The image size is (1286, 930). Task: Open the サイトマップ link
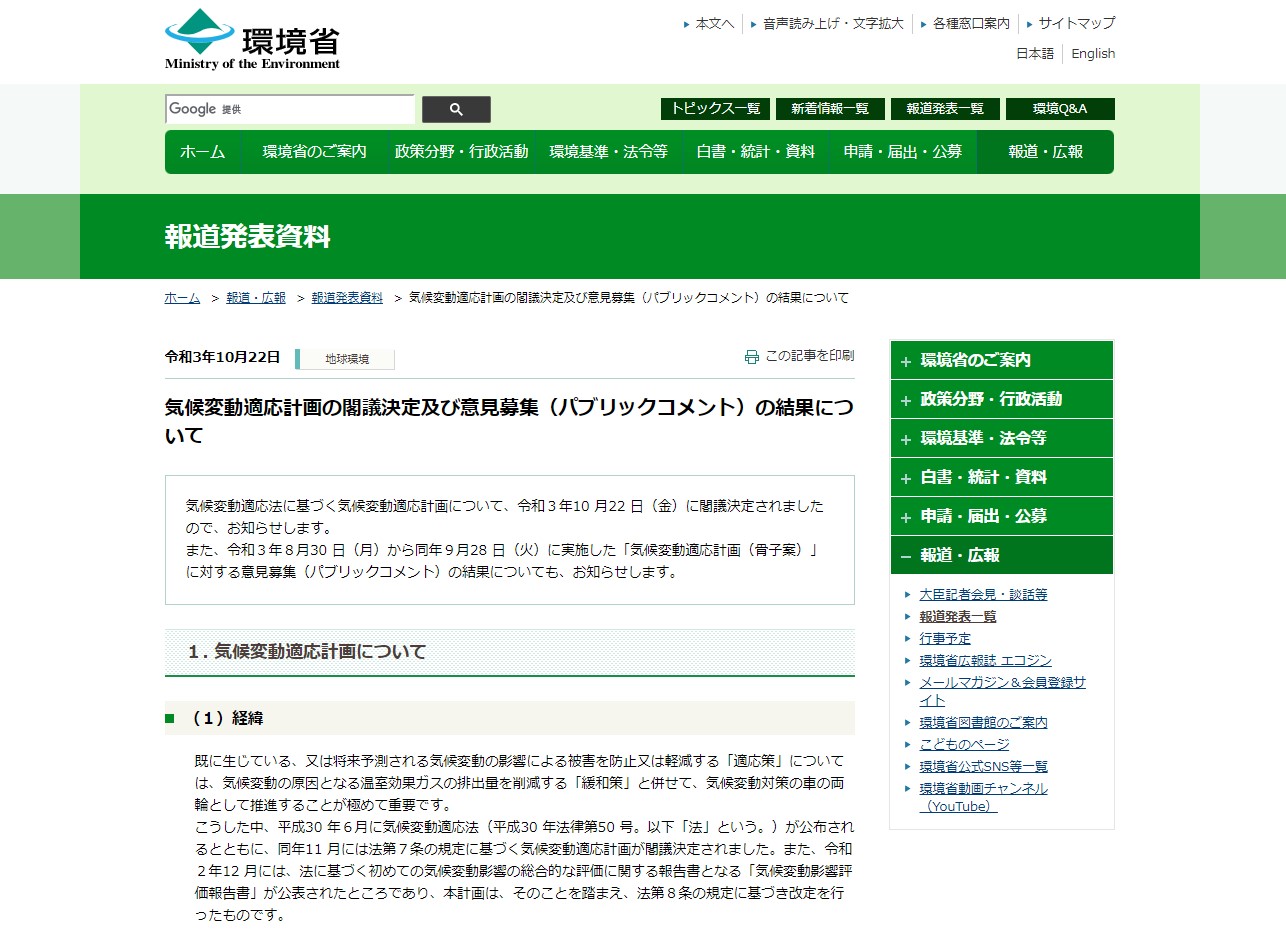click(1075, 23)
